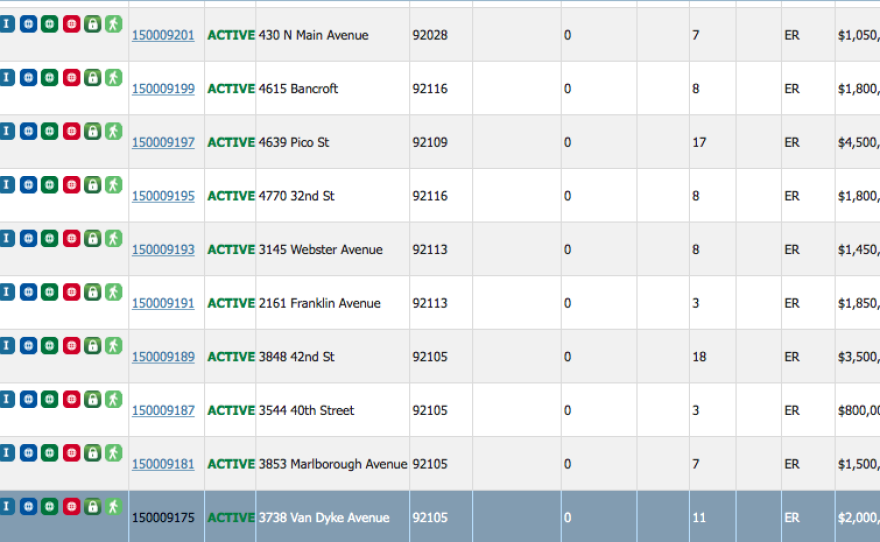Click the value 17 in the Pico St row
Viewport: 880px width, 542px height.
click(x=699, y=143)
